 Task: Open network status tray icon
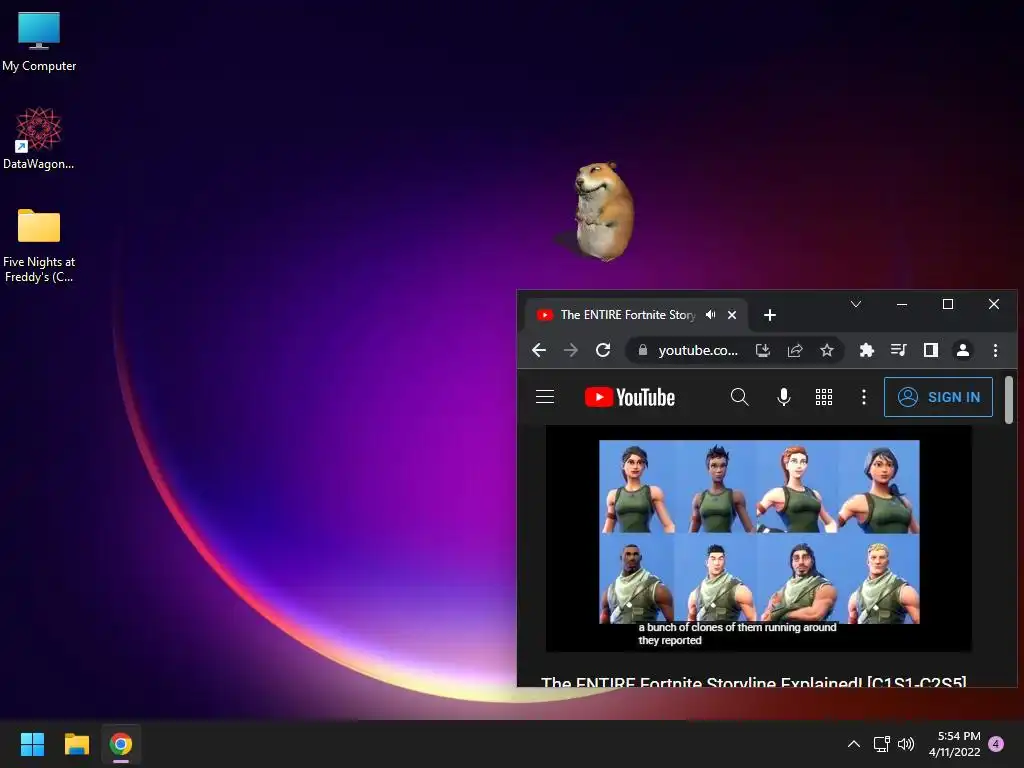pos(882,744)
